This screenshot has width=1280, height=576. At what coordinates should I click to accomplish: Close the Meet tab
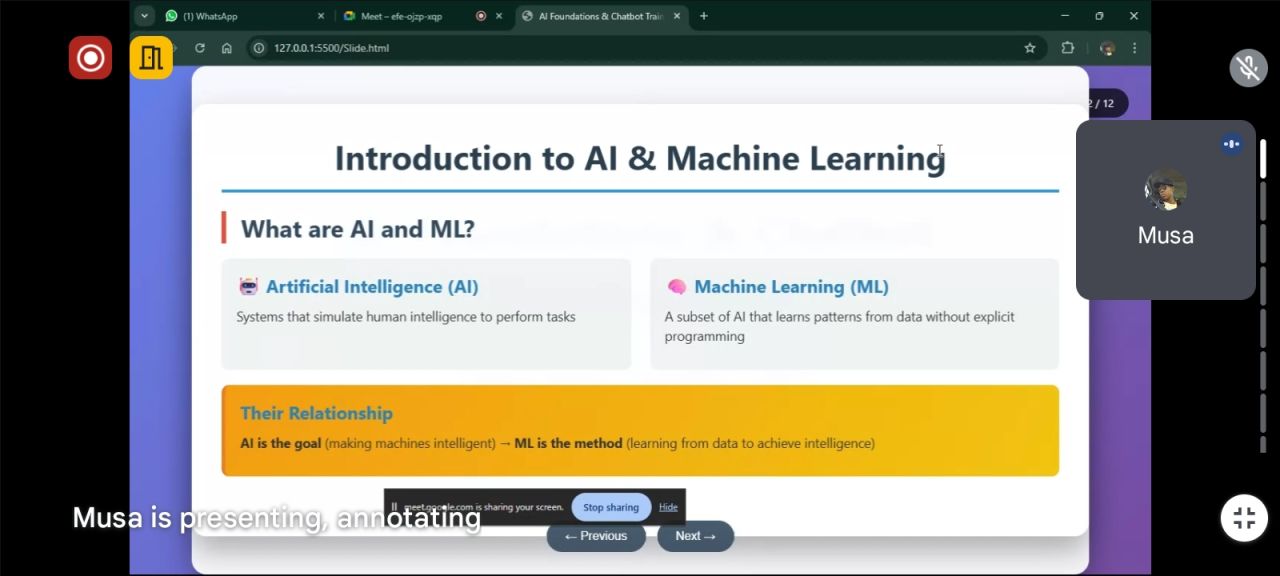pyautogui.click(x=499, y=16)
